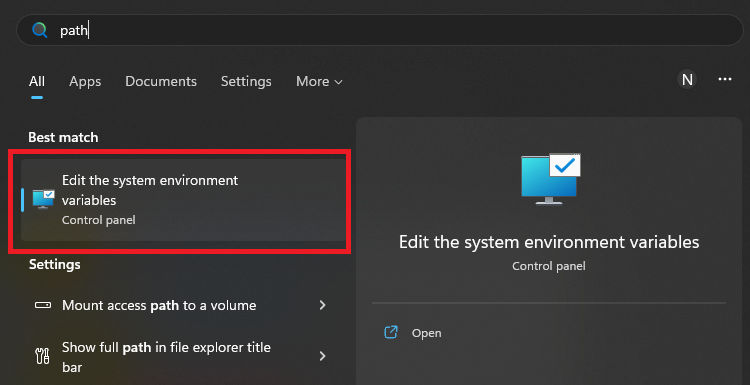Click the search magnifier icon

40,30
